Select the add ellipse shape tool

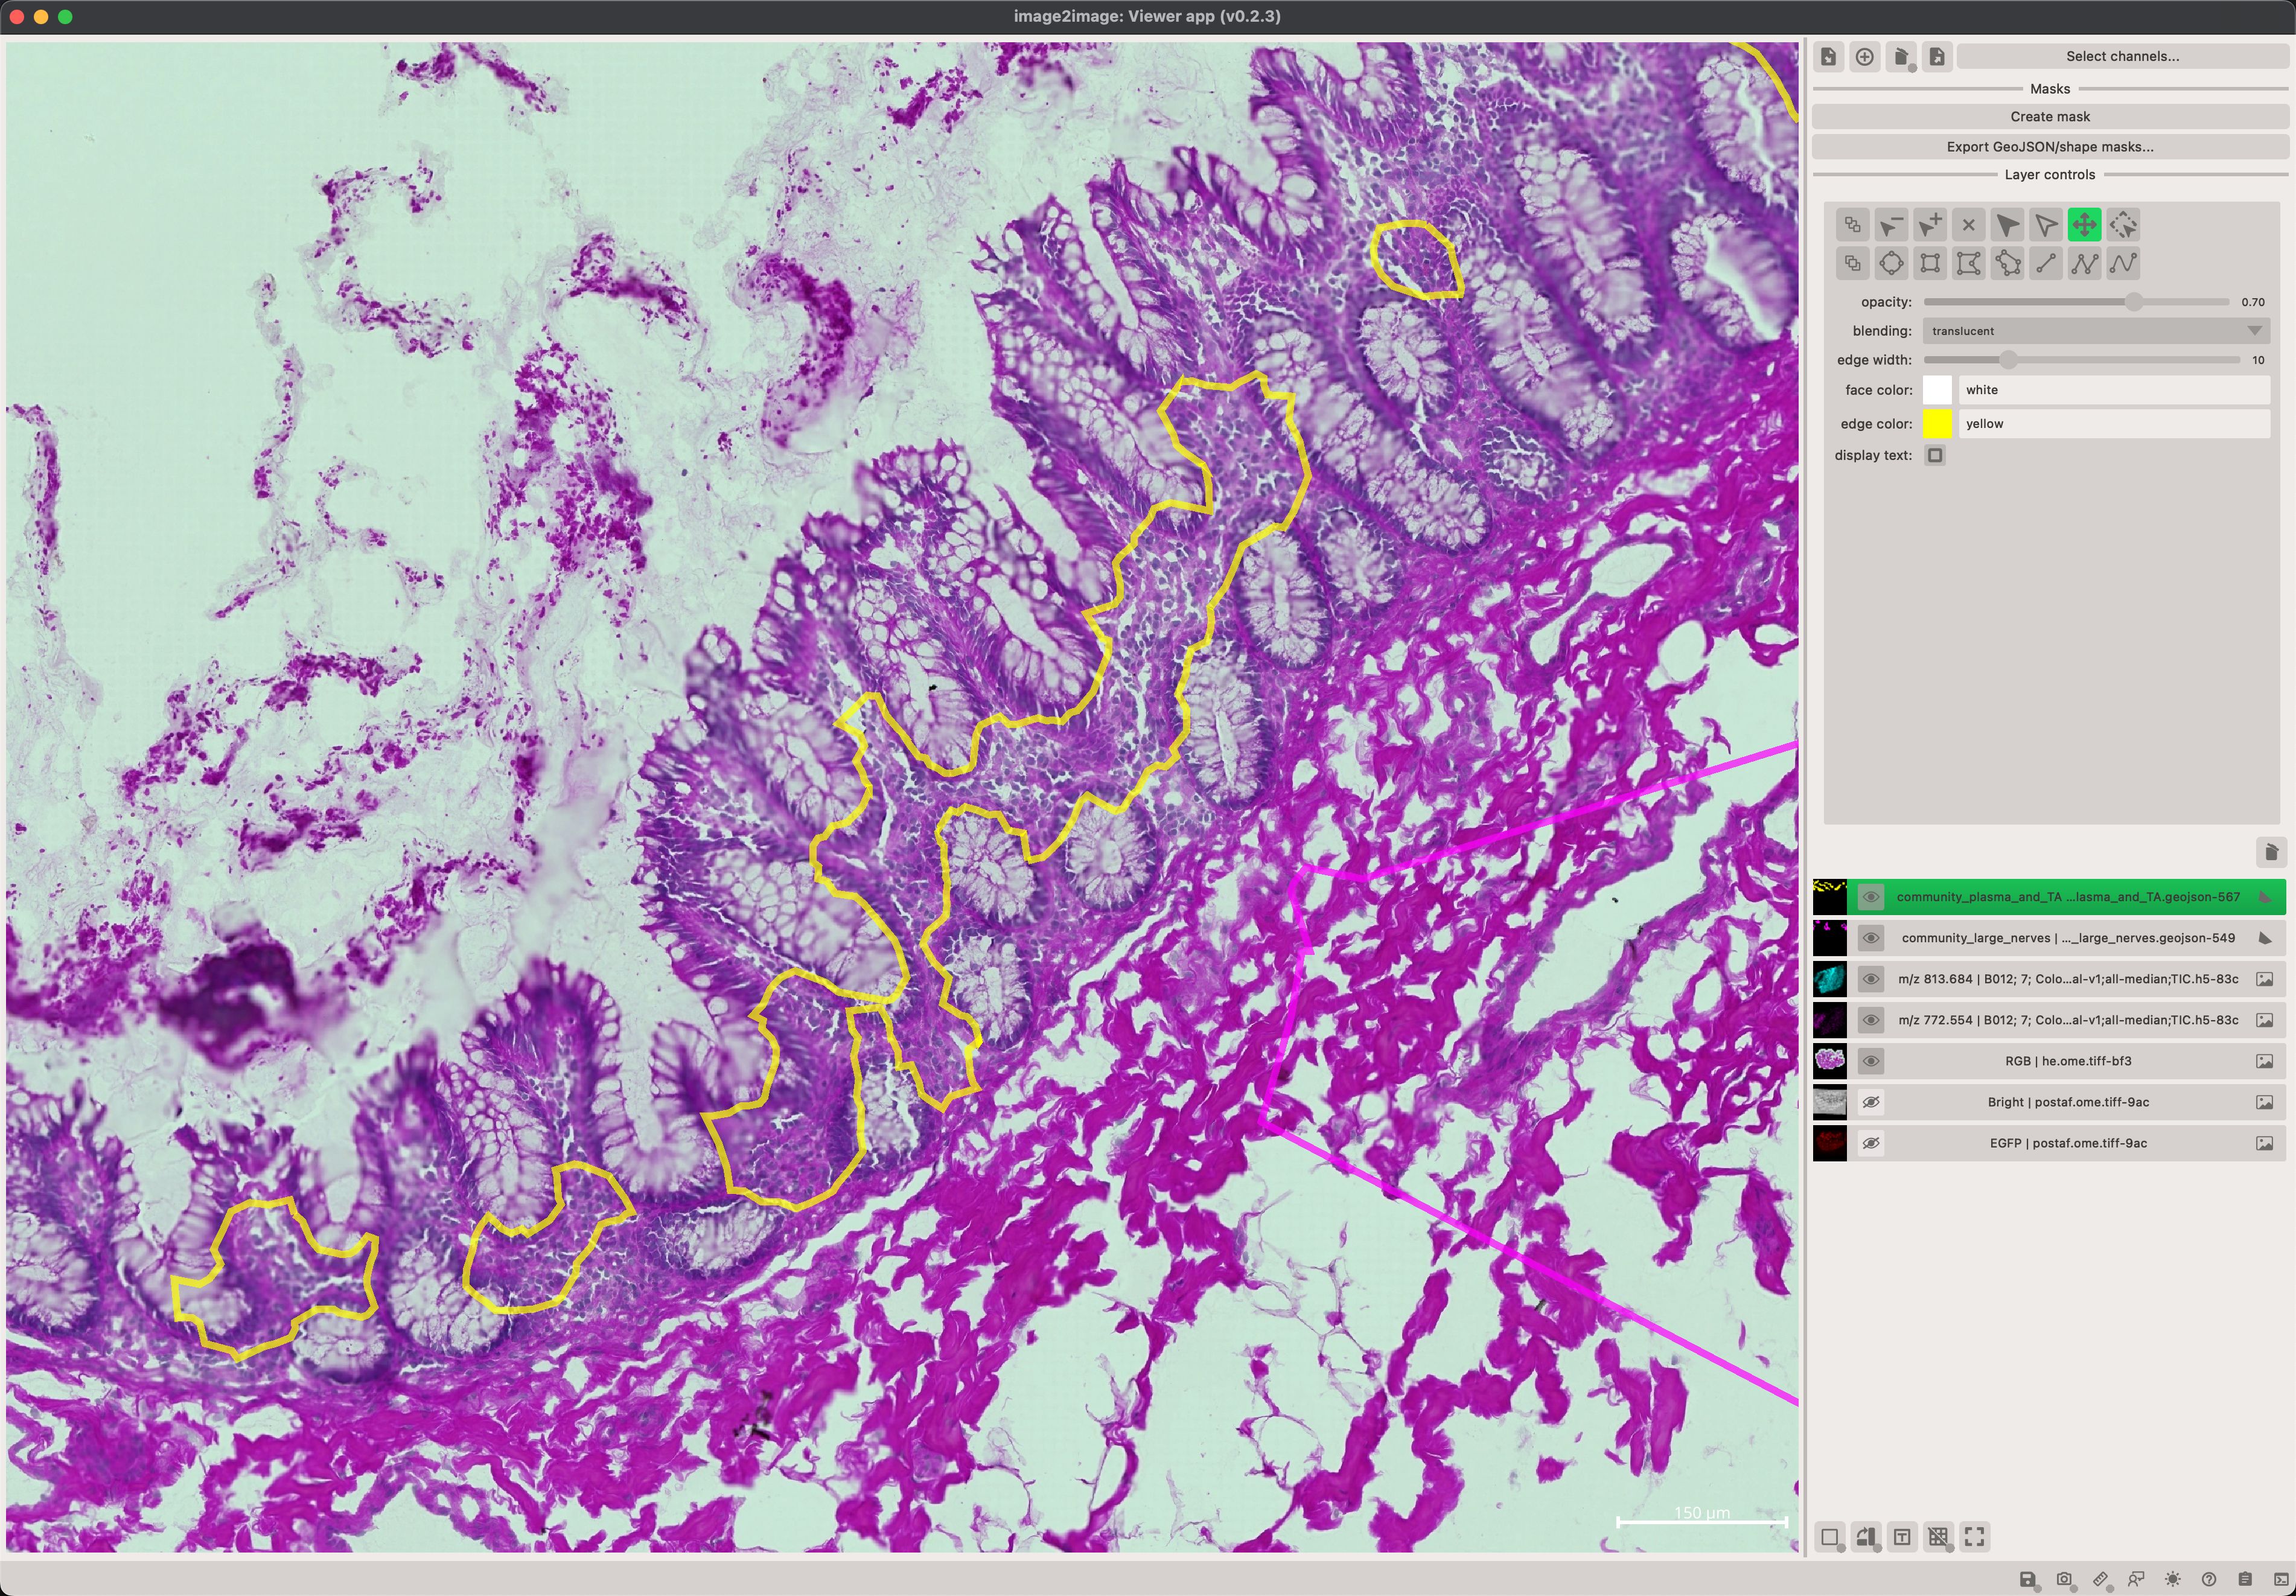(1891, 264)
